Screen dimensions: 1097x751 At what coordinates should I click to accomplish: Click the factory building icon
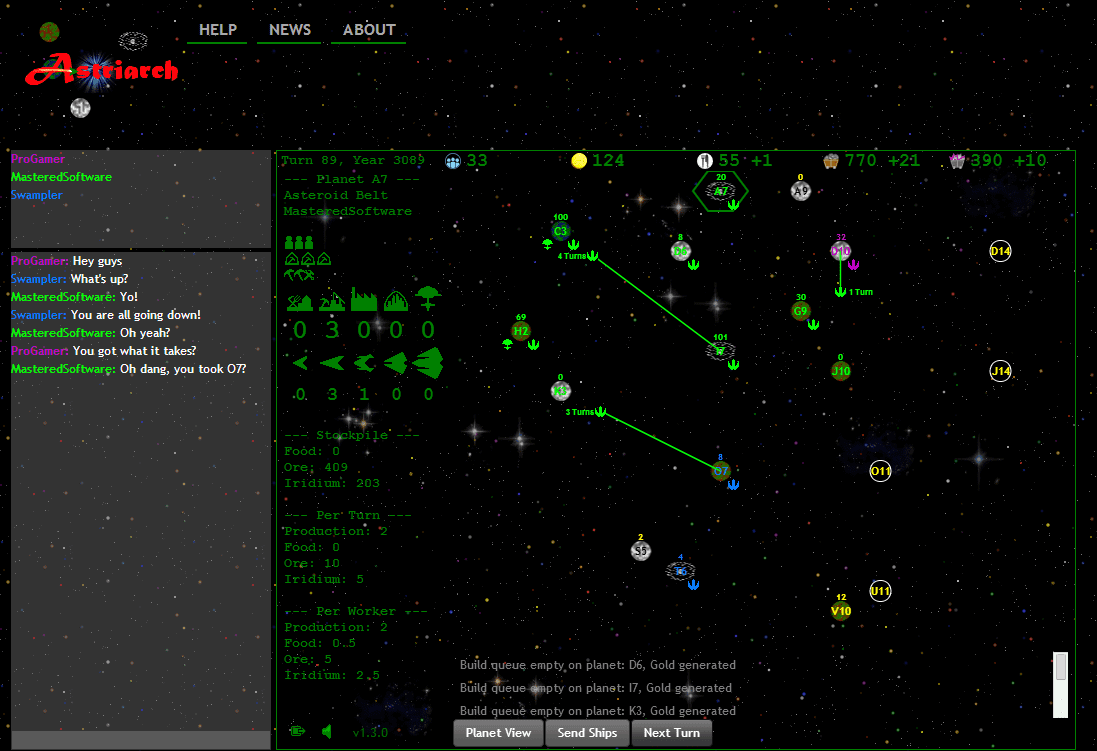click(363, 299)
